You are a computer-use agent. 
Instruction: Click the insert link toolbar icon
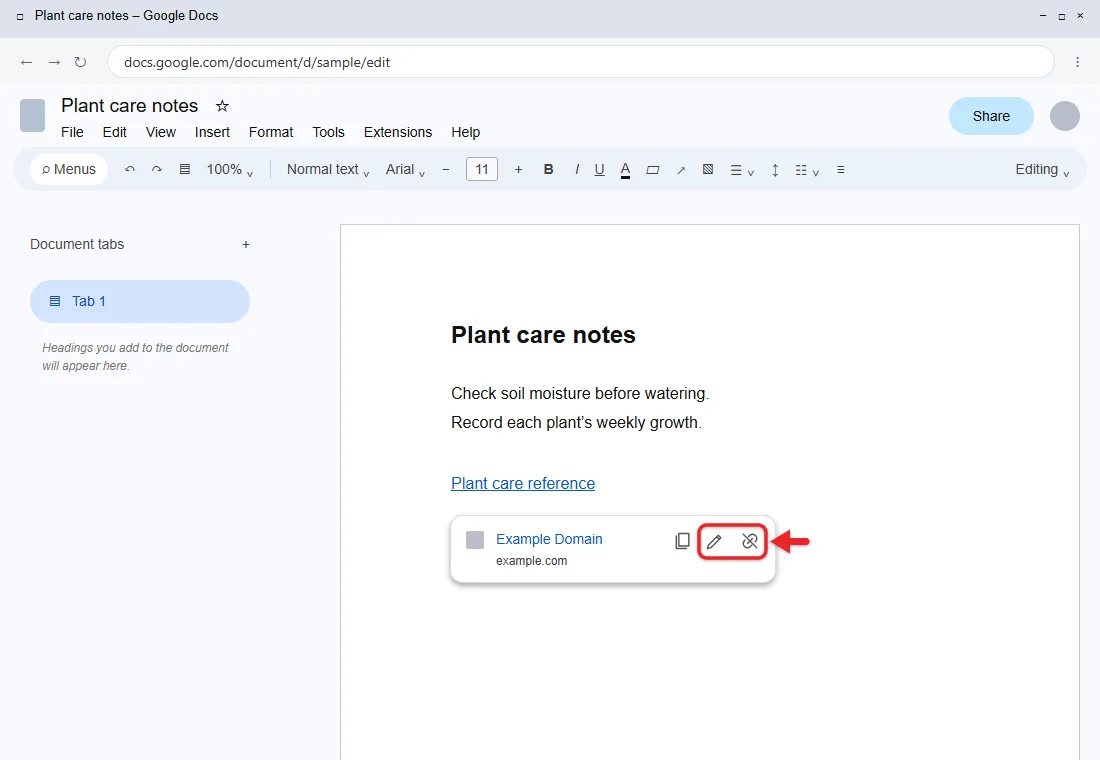(x=680, y=170)
